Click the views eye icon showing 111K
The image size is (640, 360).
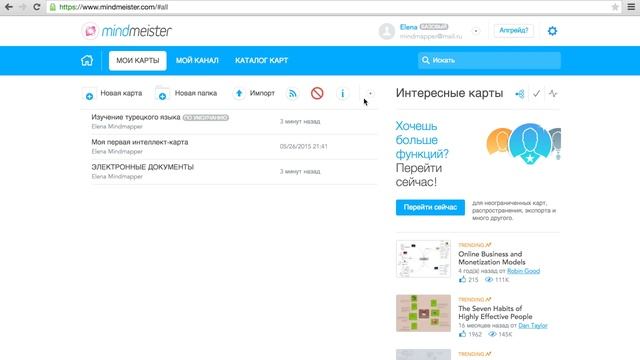pyautogui.click(x=489, y=280)
